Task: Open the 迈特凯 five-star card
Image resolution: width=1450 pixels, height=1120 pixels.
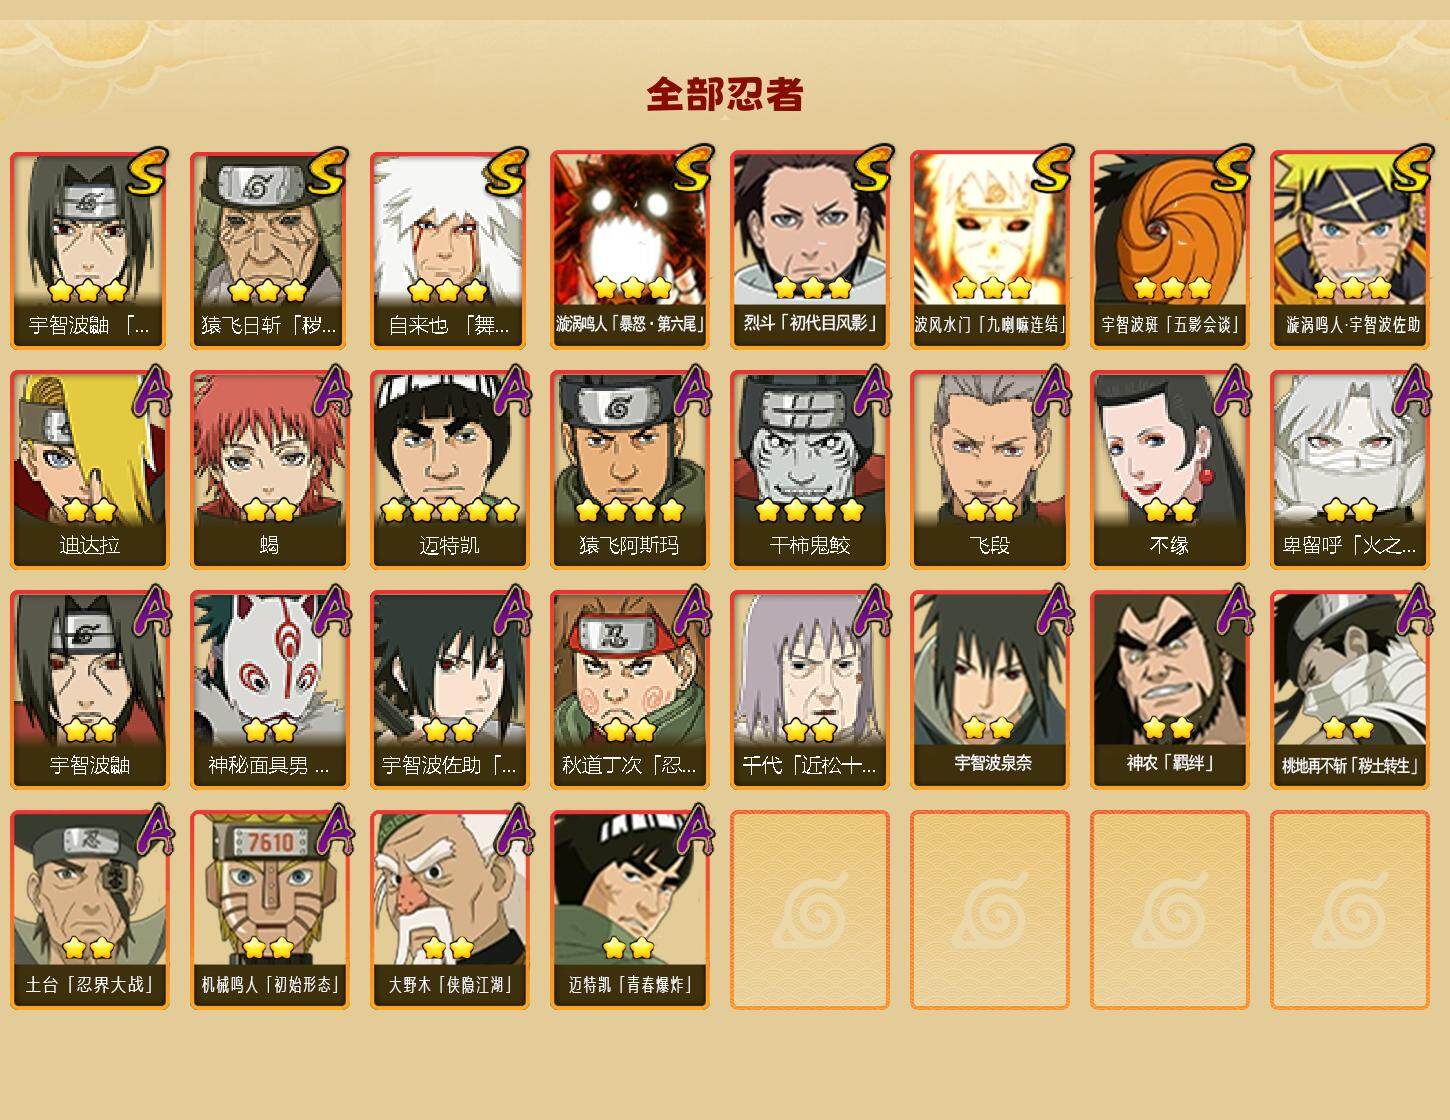Action: coord(450,470)
